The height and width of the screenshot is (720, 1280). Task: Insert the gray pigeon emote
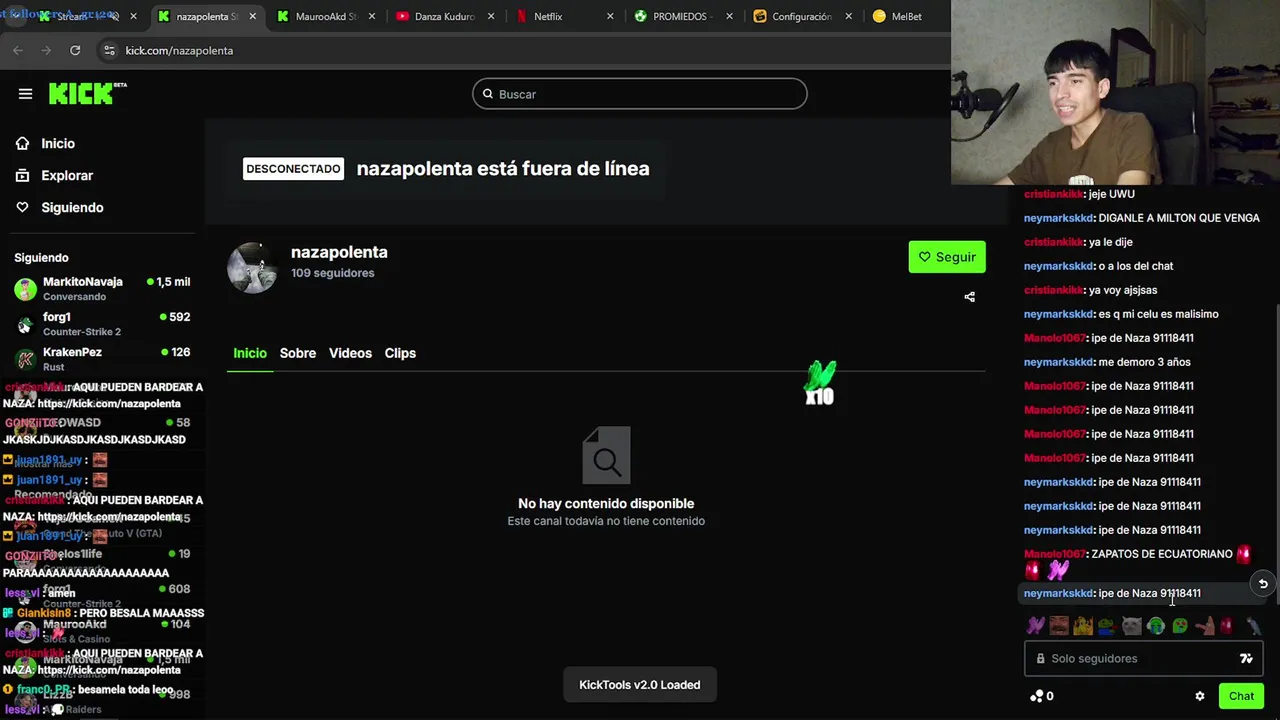[x=1253, y=626]
